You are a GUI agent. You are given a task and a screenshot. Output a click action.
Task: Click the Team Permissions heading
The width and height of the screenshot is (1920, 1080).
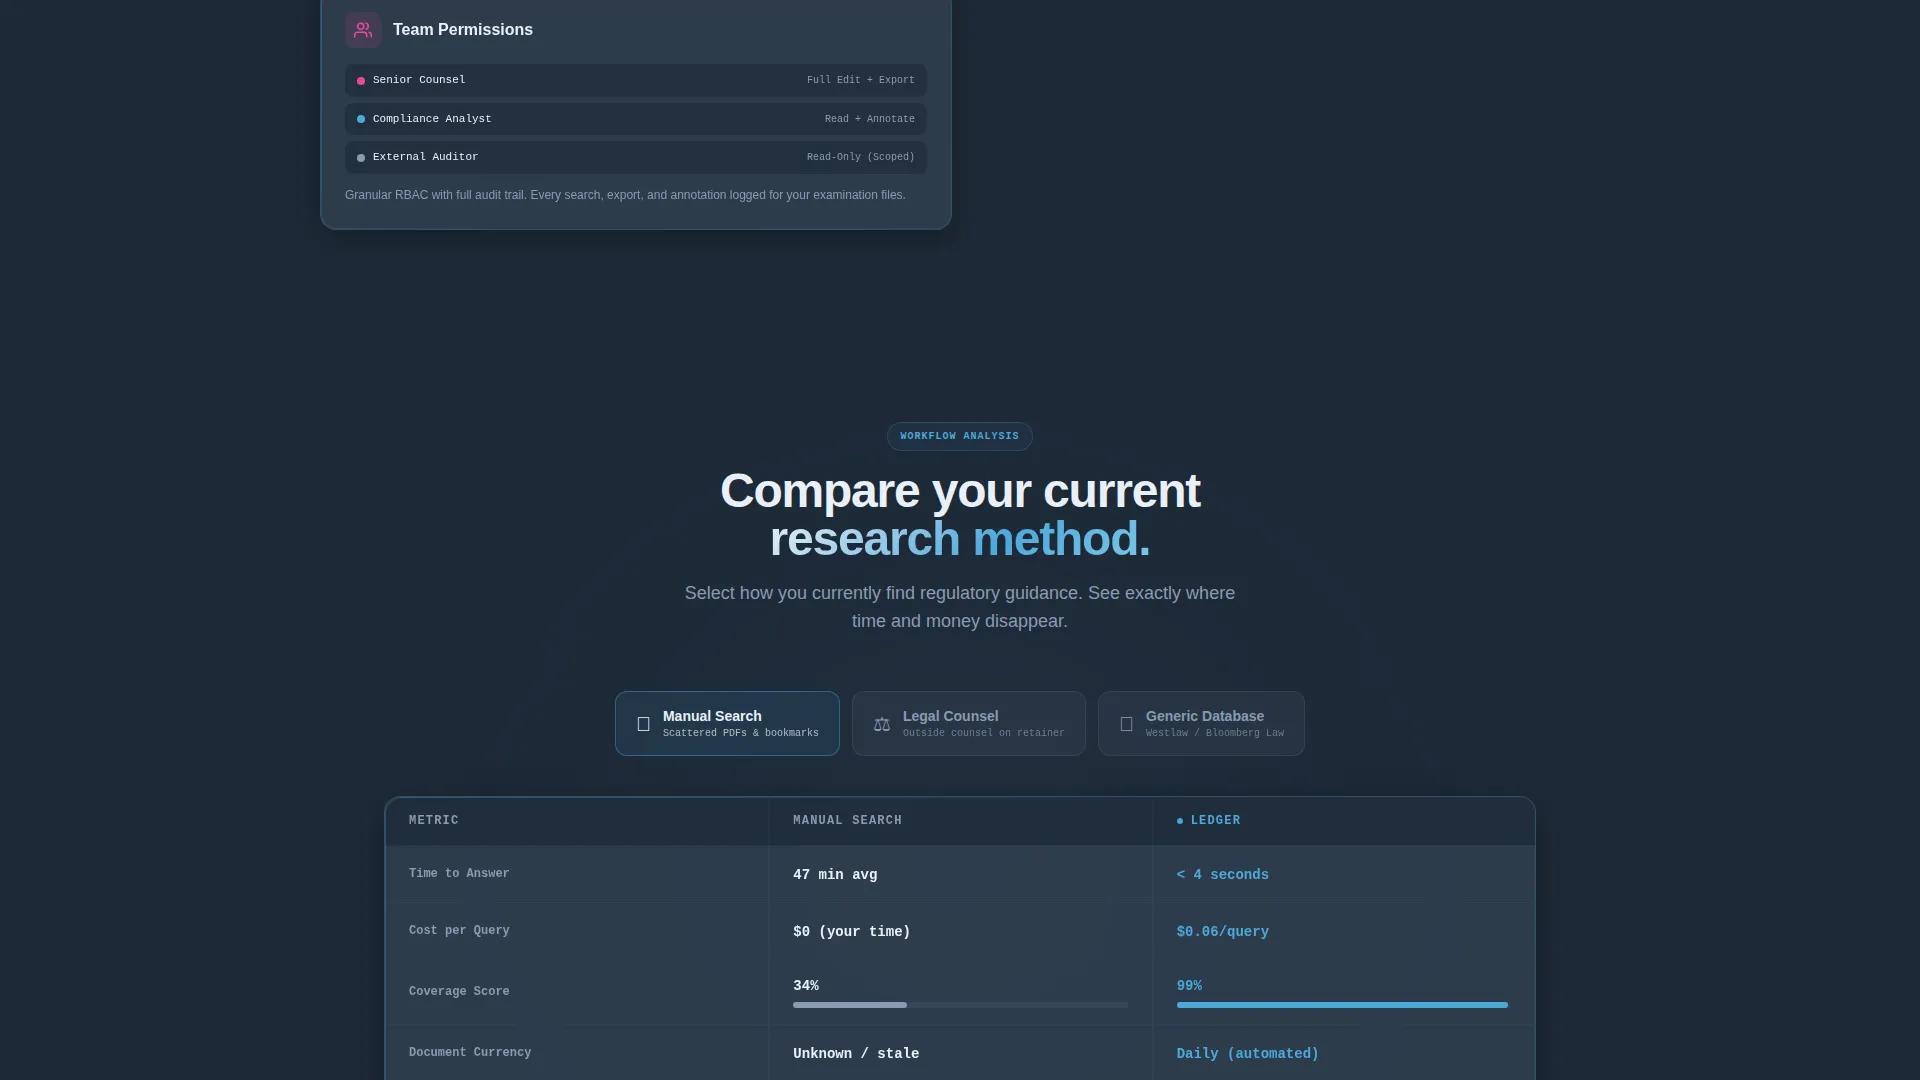click(x=462, y=30)
